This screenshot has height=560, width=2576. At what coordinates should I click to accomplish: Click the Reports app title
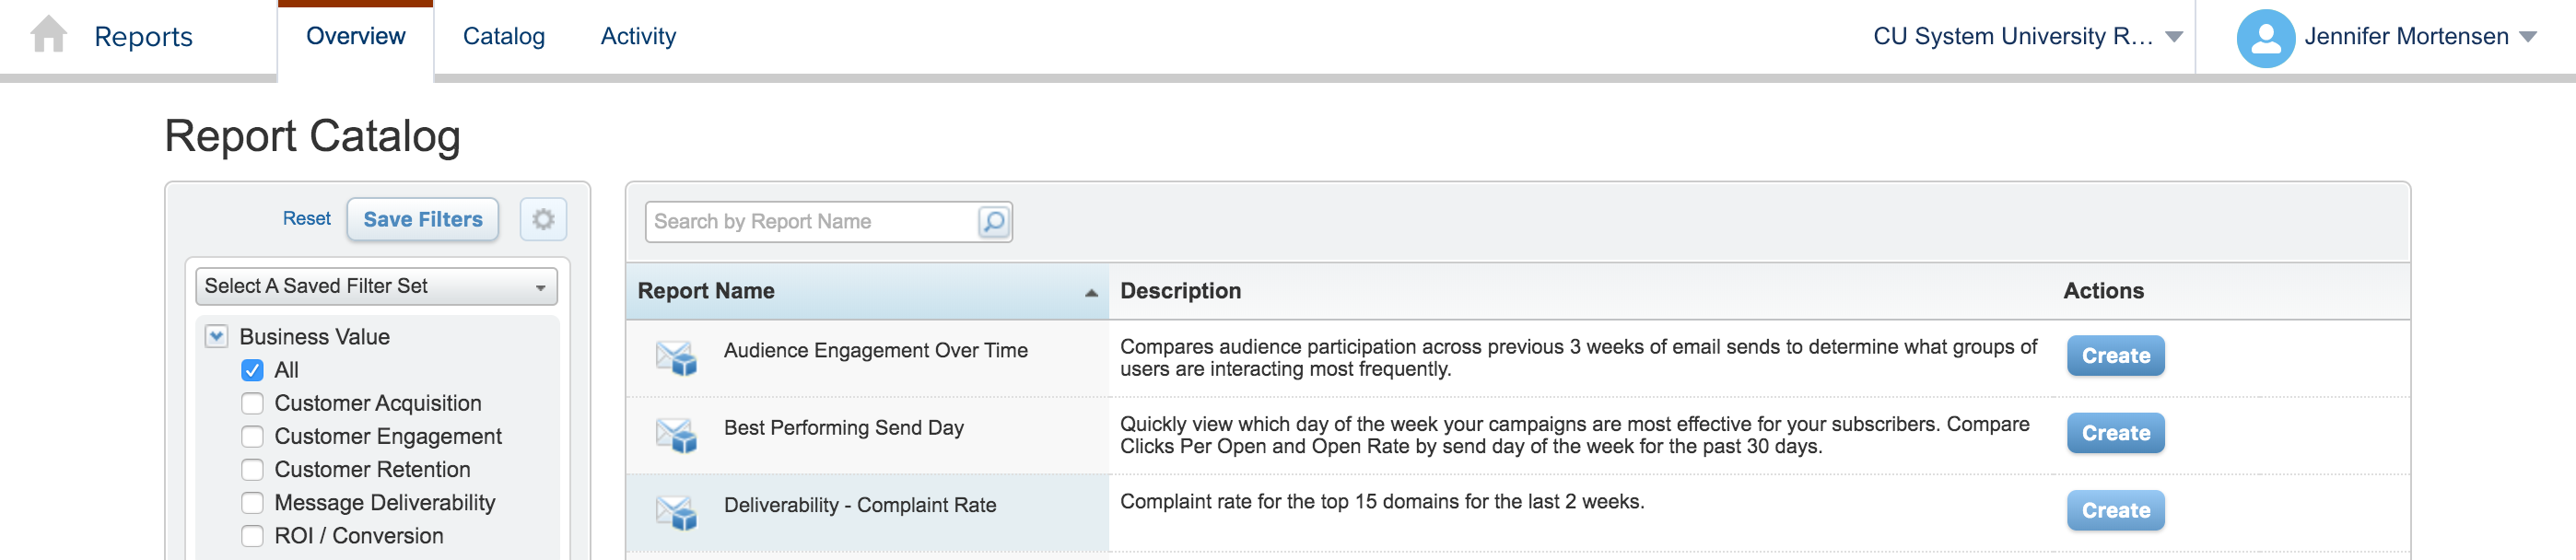click(x=143, y=37)
